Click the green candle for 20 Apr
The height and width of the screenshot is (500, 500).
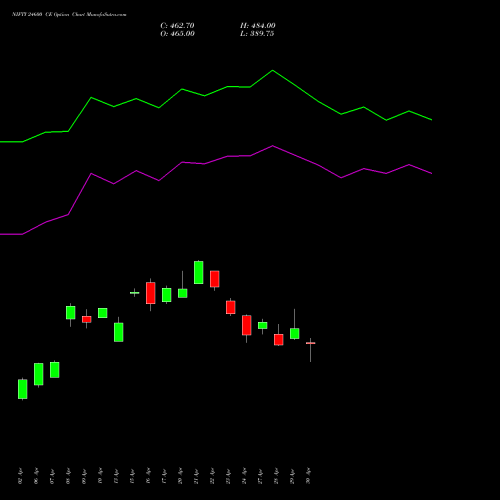tap(183, 293)
